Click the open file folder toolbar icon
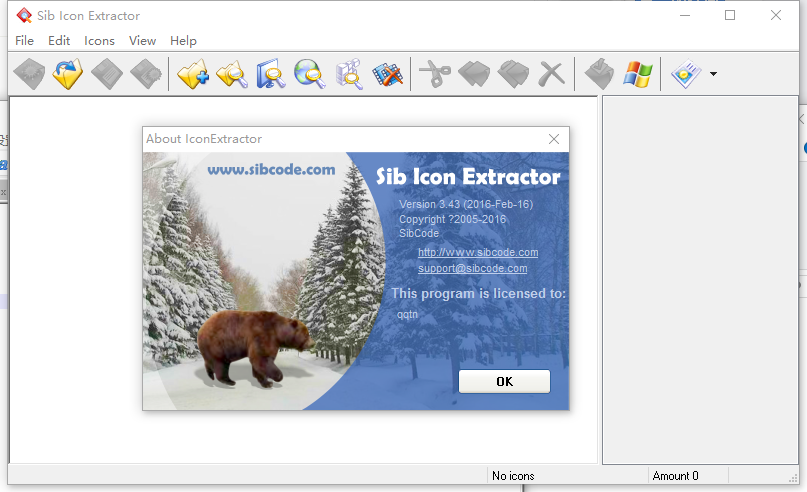807x492 pixels. pos(68,74)
